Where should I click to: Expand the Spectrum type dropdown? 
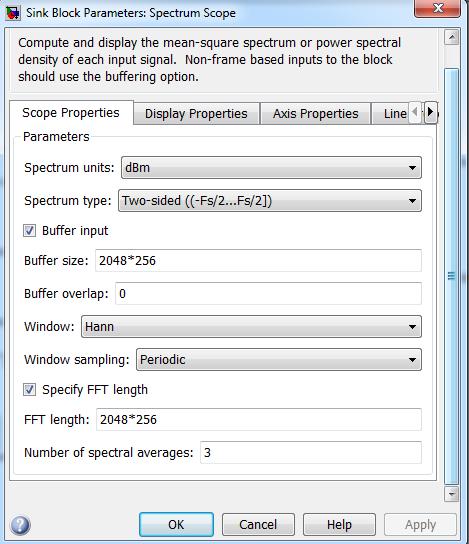coord(270,201)
